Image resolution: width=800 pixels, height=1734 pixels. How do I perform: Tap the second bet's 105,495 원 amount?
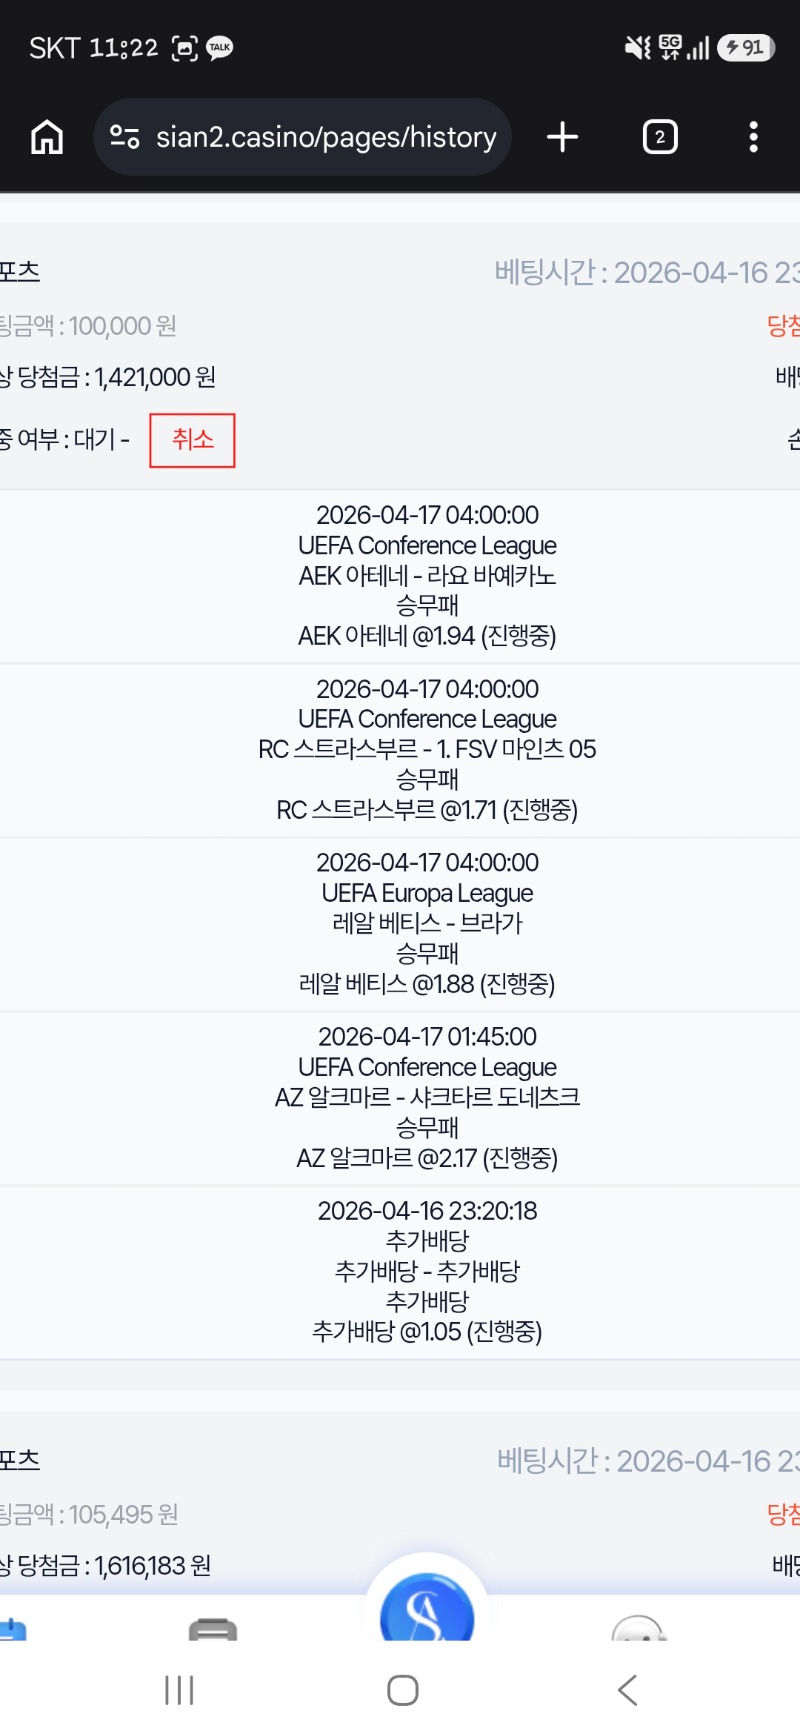[123, 1514]
